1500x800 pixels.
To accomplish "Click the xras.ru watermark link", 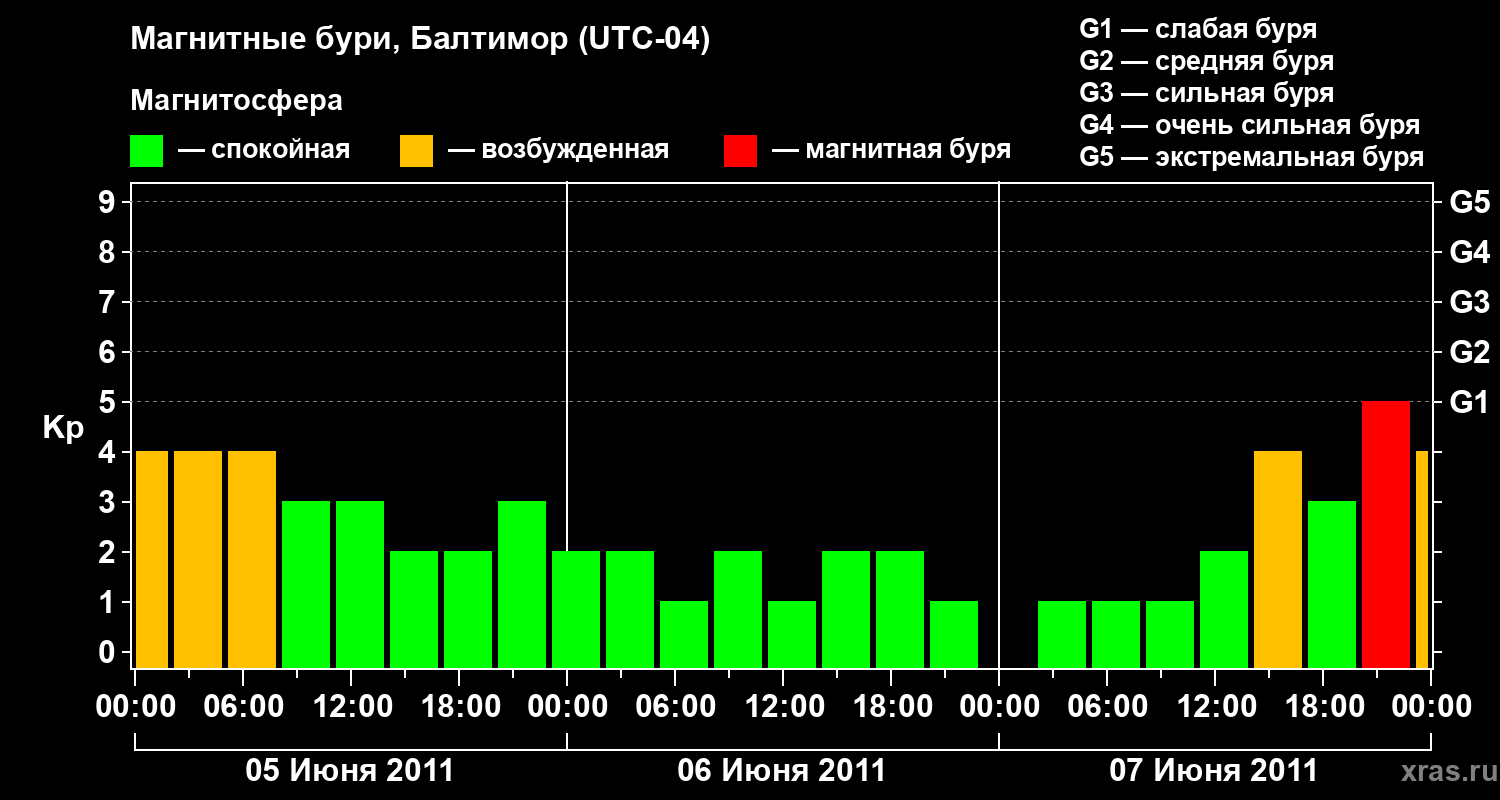I will (1445, 770).
